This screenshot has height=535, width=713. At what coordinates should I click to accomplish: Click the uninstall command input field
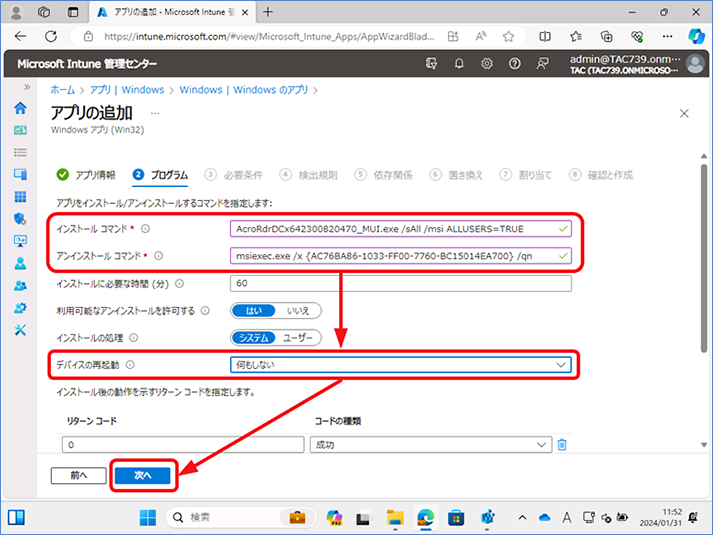coord(401,256)
